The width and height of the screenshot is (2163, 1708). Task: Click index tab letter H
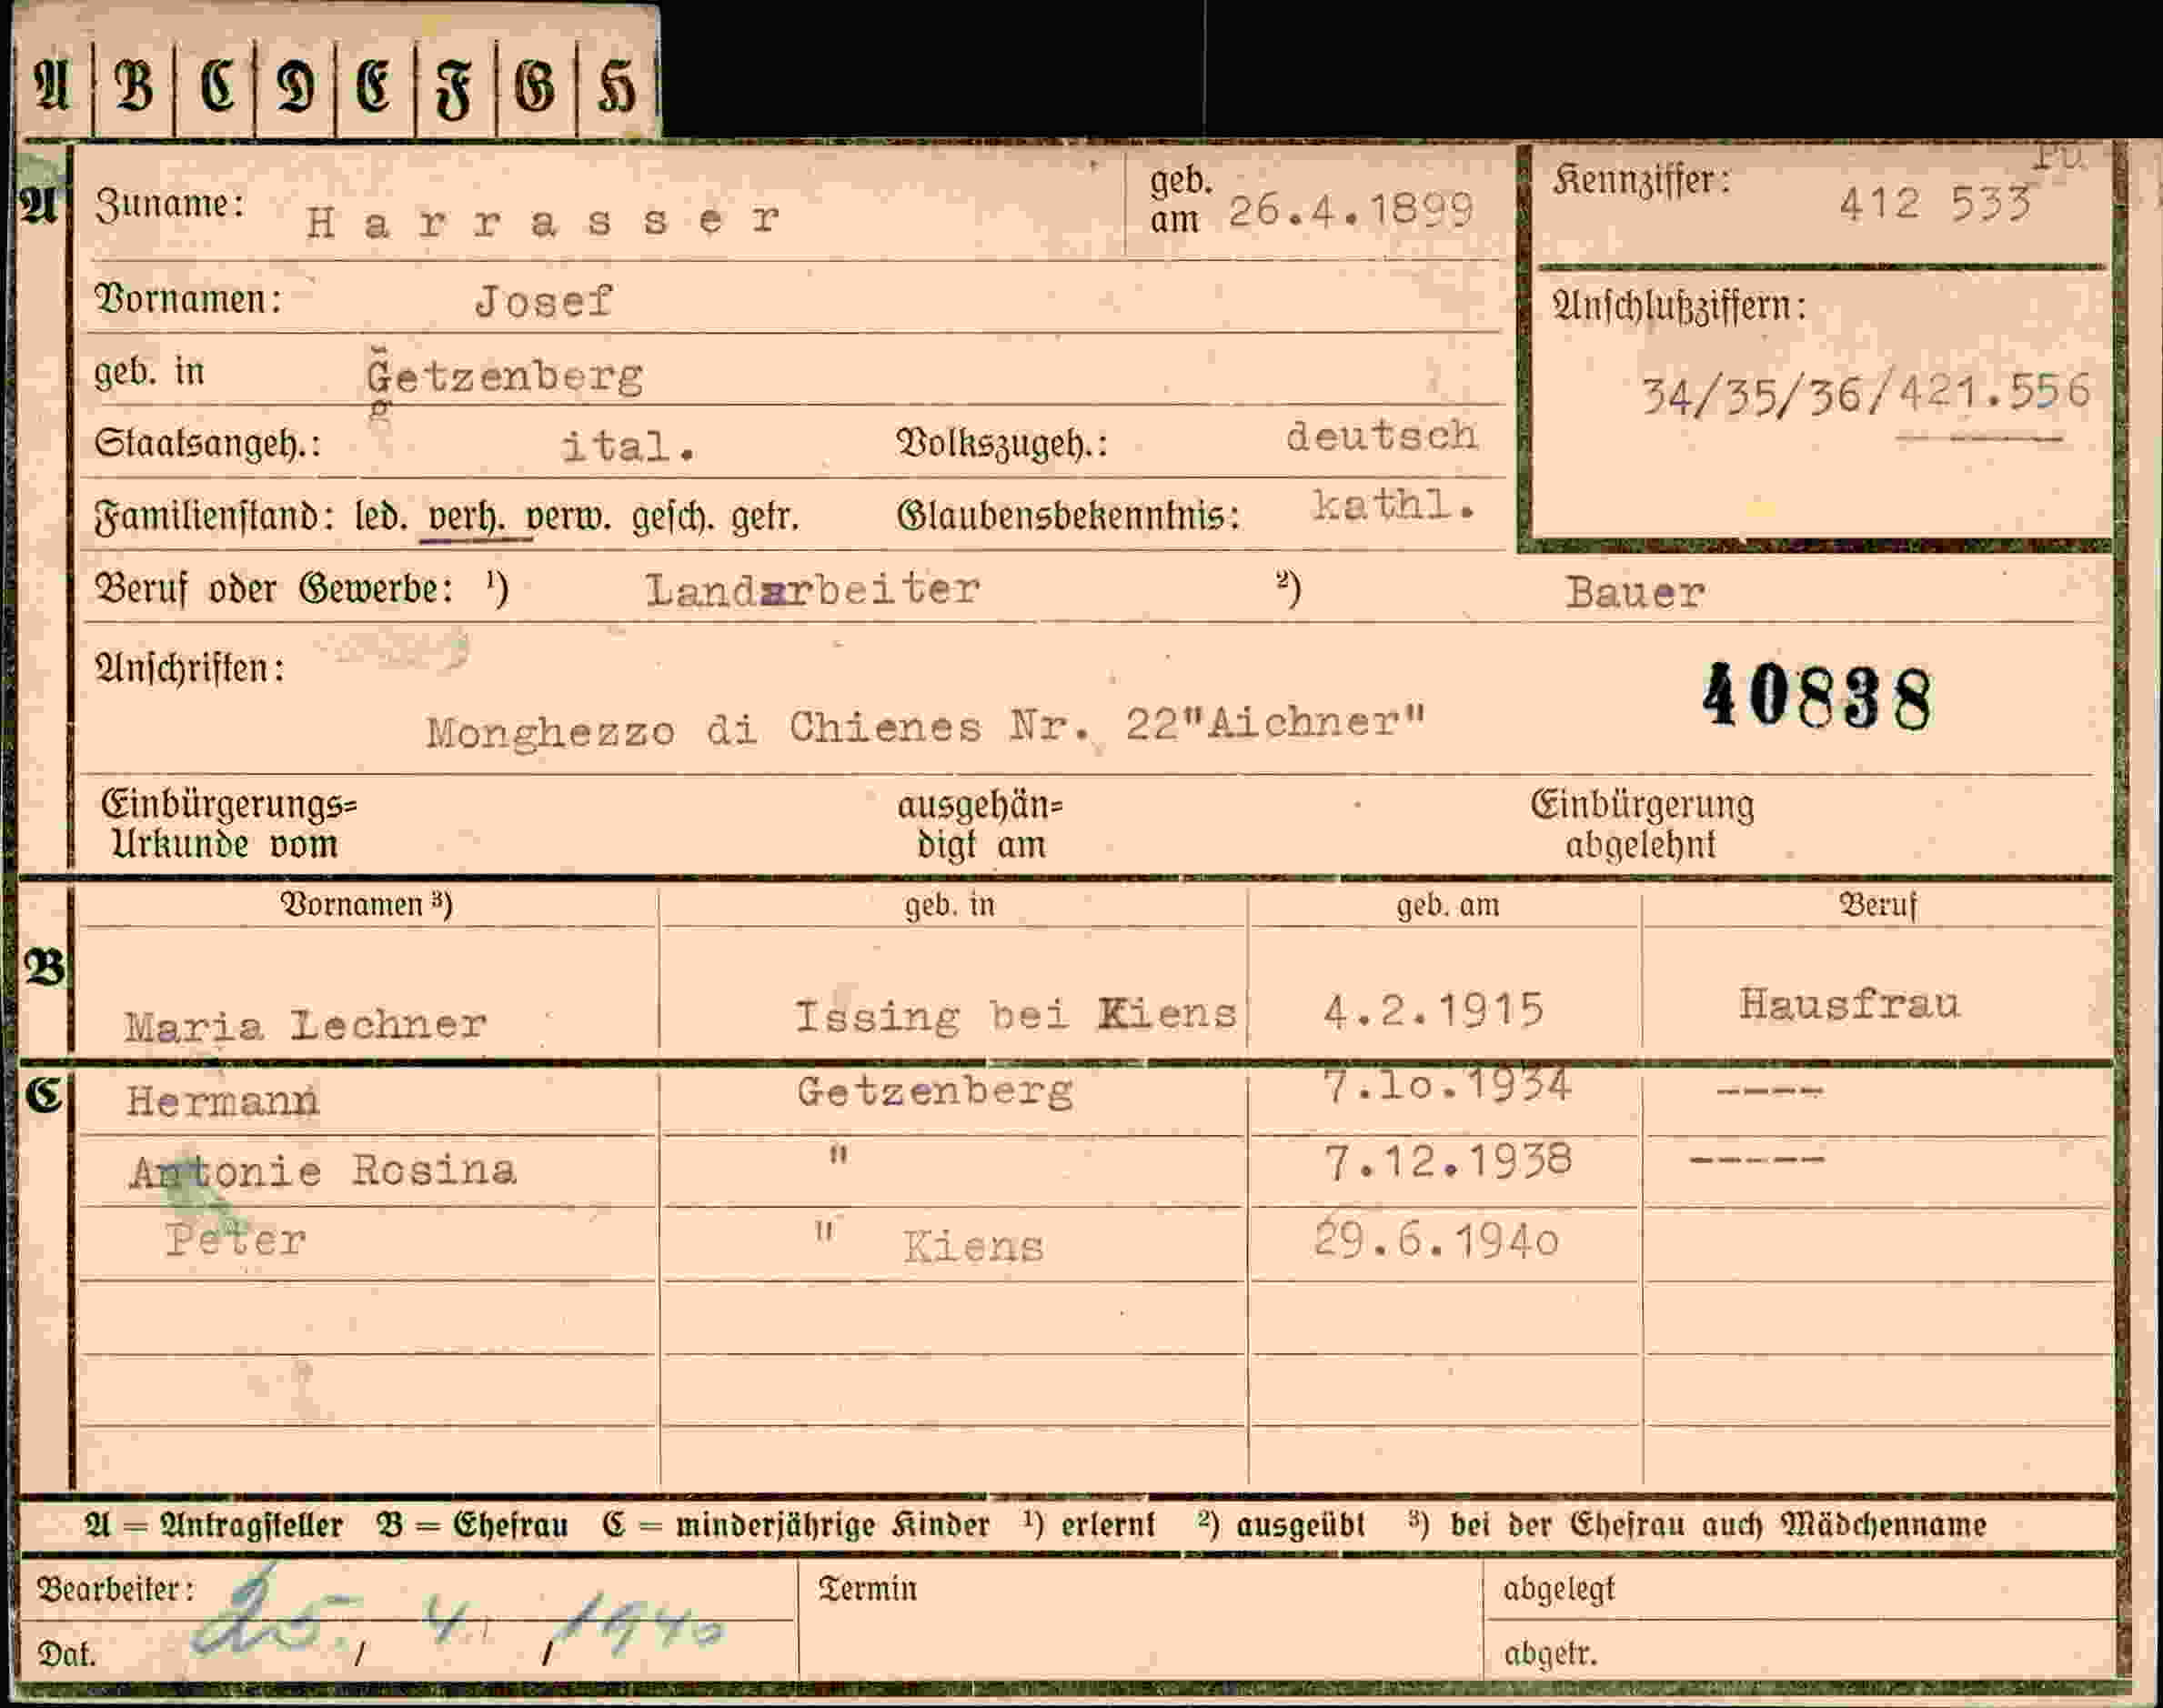coord(616,88)
